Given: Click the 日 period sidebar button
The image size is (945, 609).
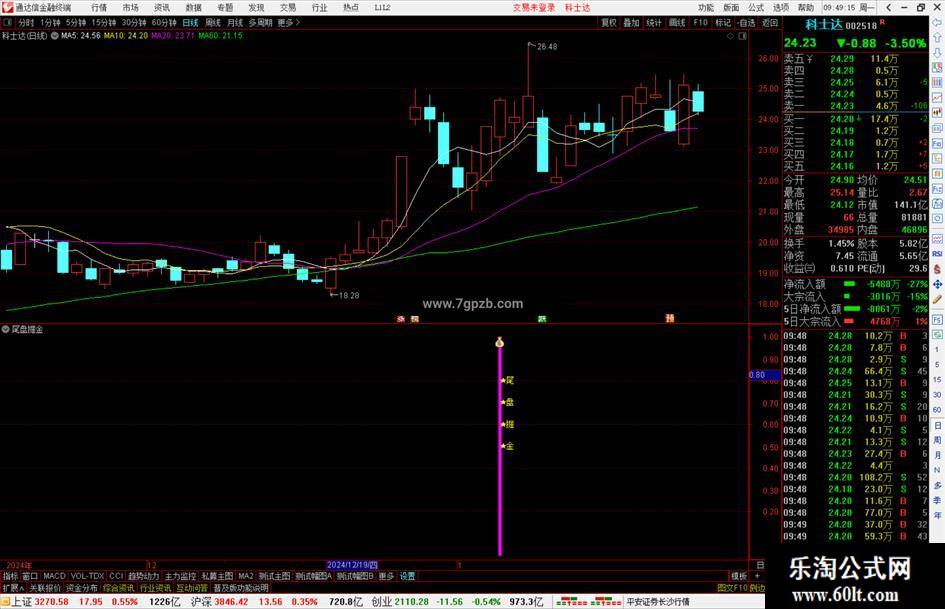Looking at the screenshot, I should [937, 425].
